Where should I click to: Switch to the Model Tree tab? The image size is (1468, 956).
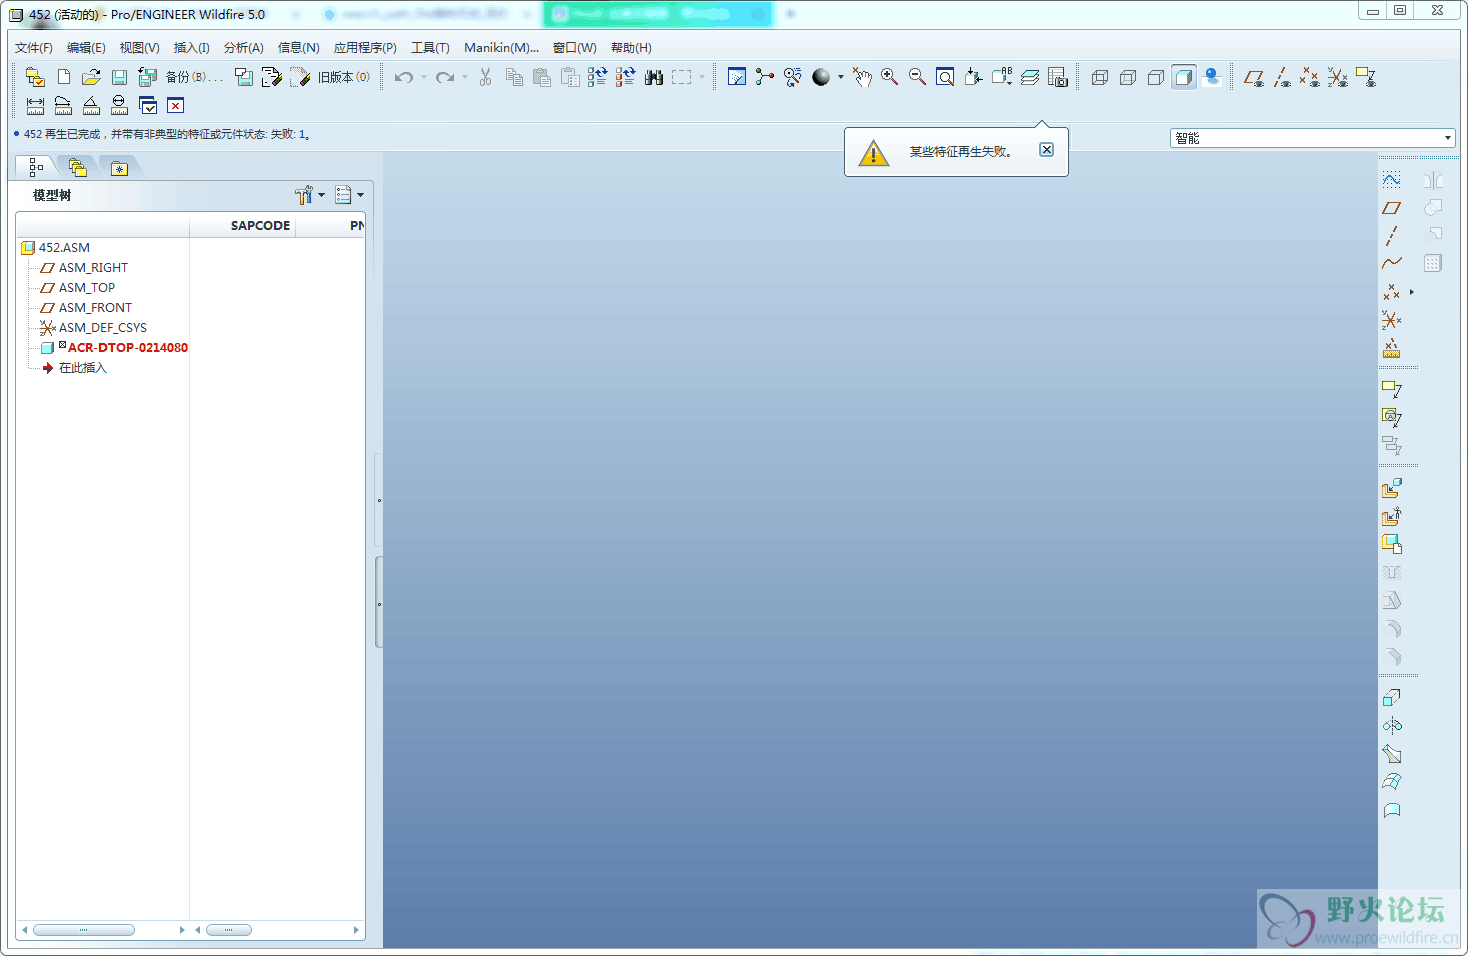(36, 168)
